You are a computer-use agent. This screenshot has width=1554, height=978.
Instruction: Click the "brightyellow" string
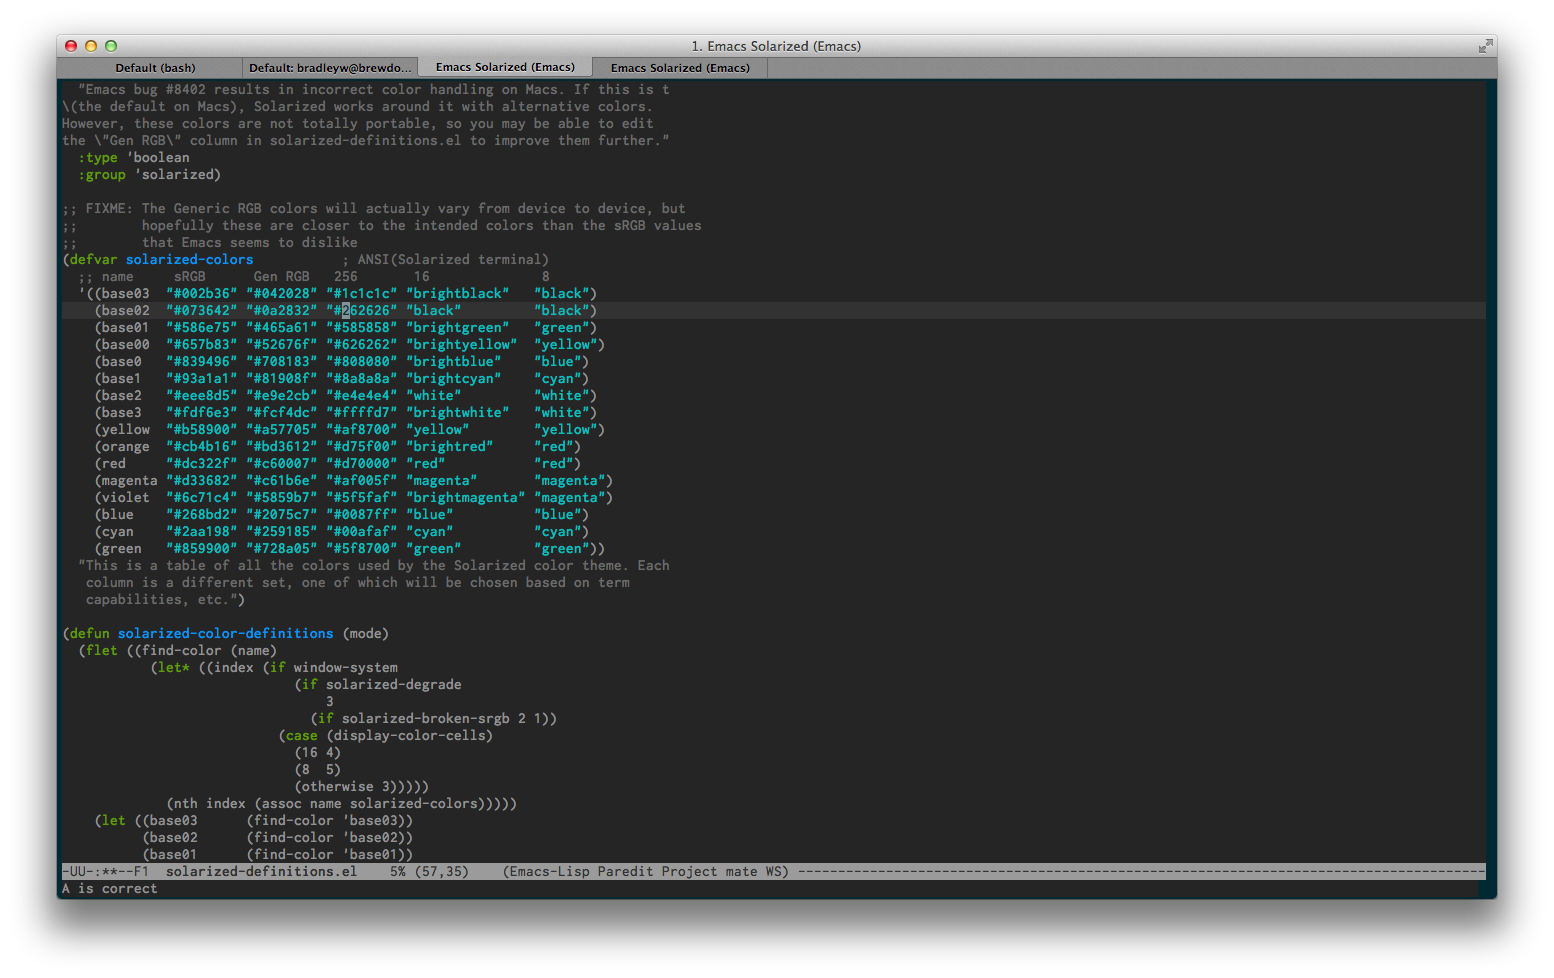pos(462,345)
